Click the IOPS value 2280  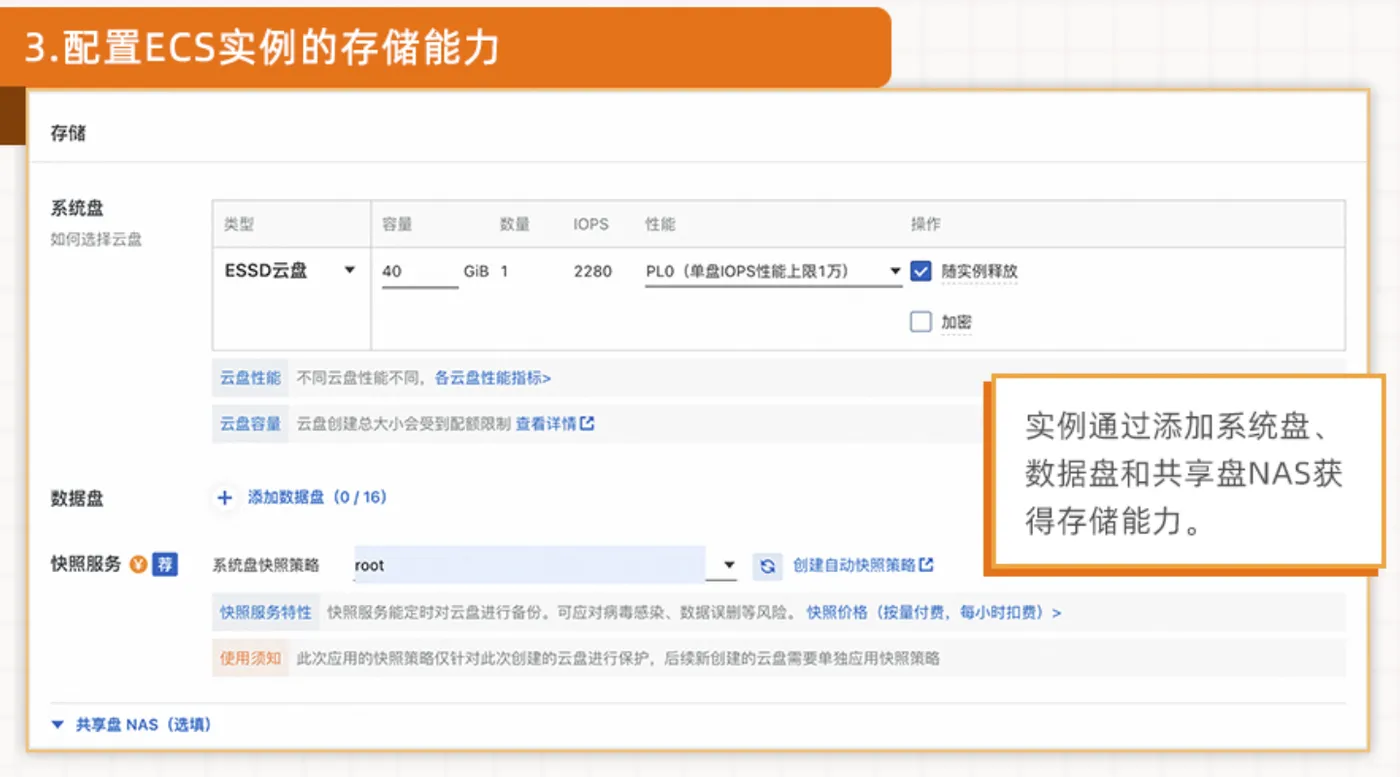click(593, 271)
